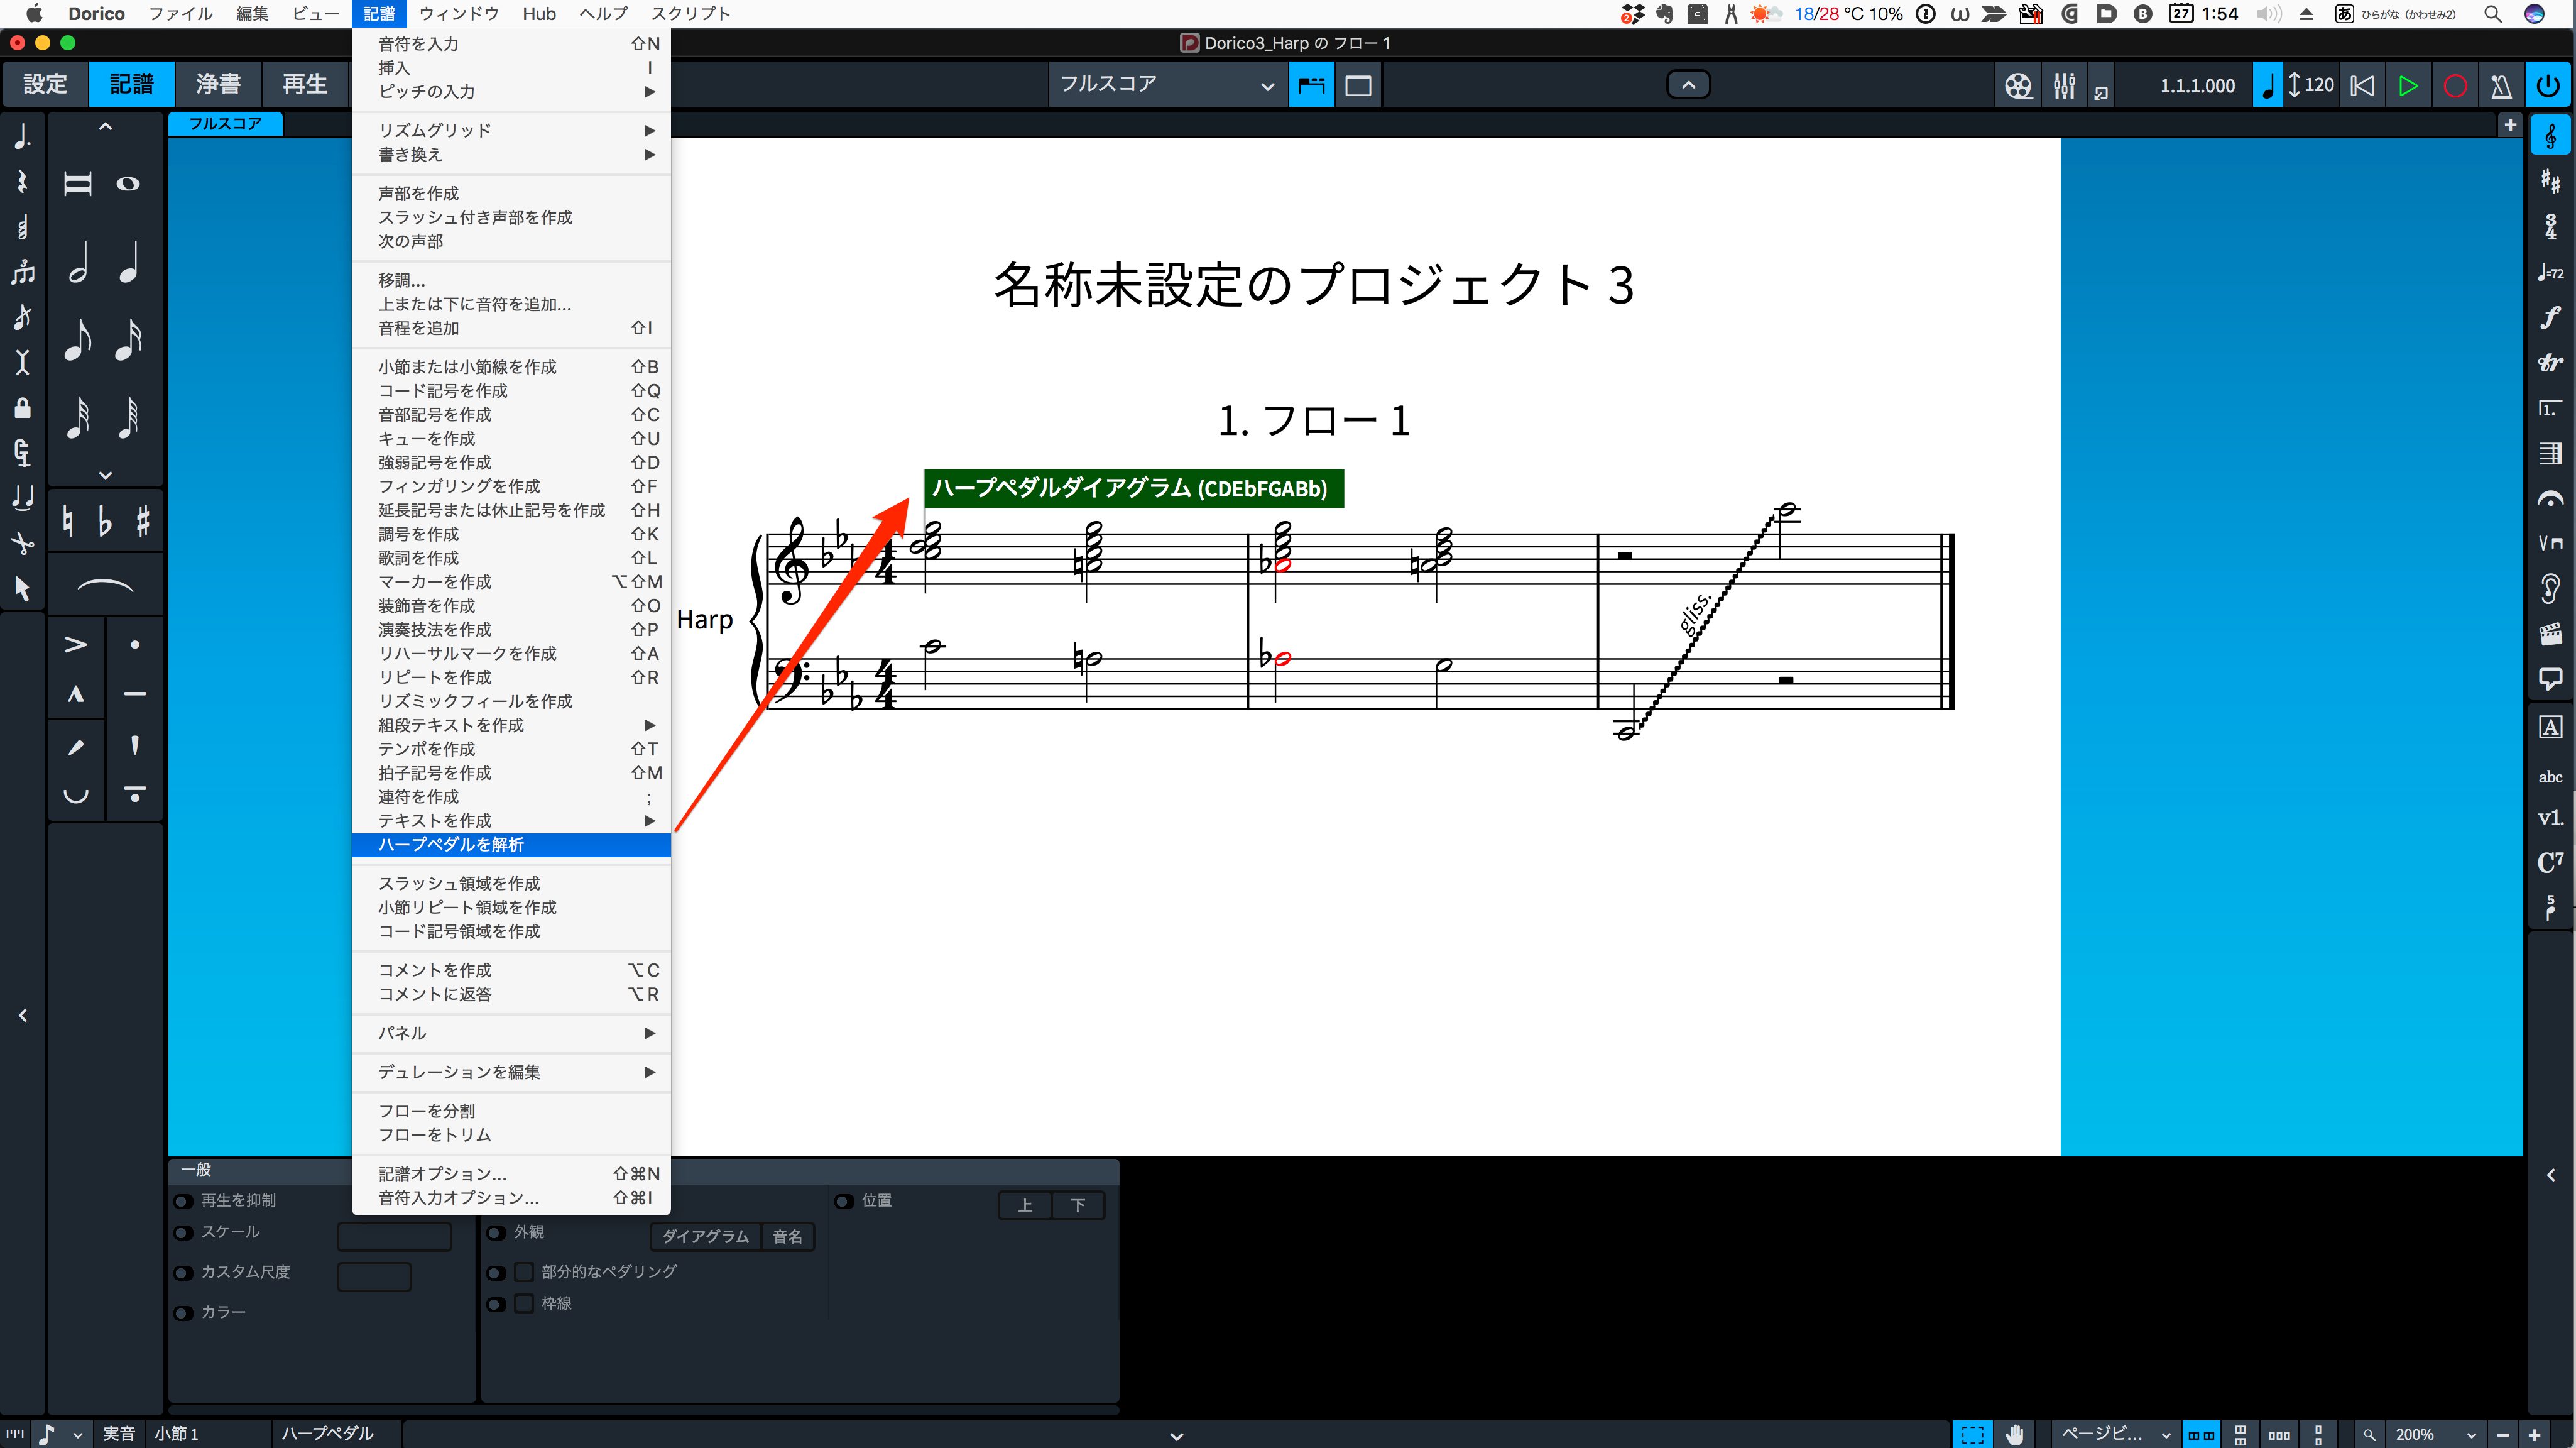The width and height of the screenshot is (2576, 1448).
Task: Open the ornaments trill panel
Action: coord(2550,363)
